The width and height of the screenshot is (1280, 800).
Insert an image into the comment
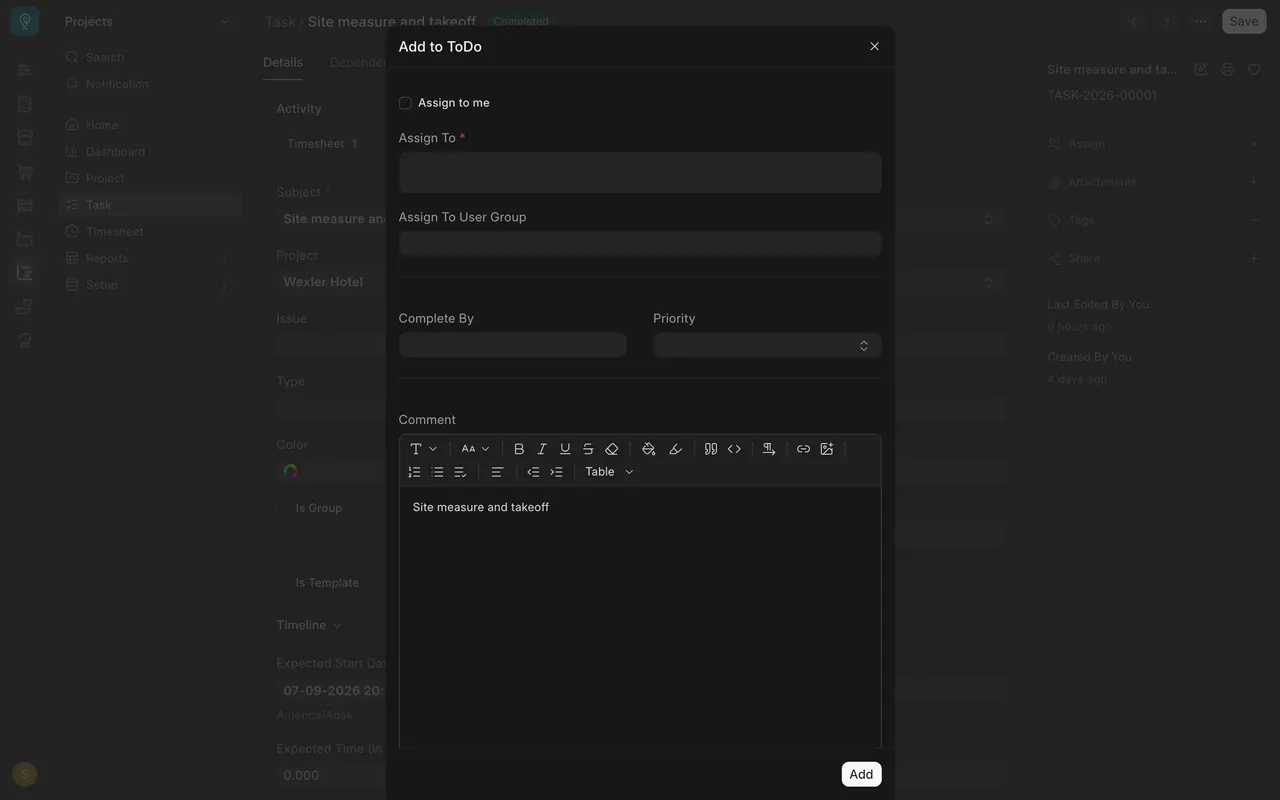[x=827, y=449]
